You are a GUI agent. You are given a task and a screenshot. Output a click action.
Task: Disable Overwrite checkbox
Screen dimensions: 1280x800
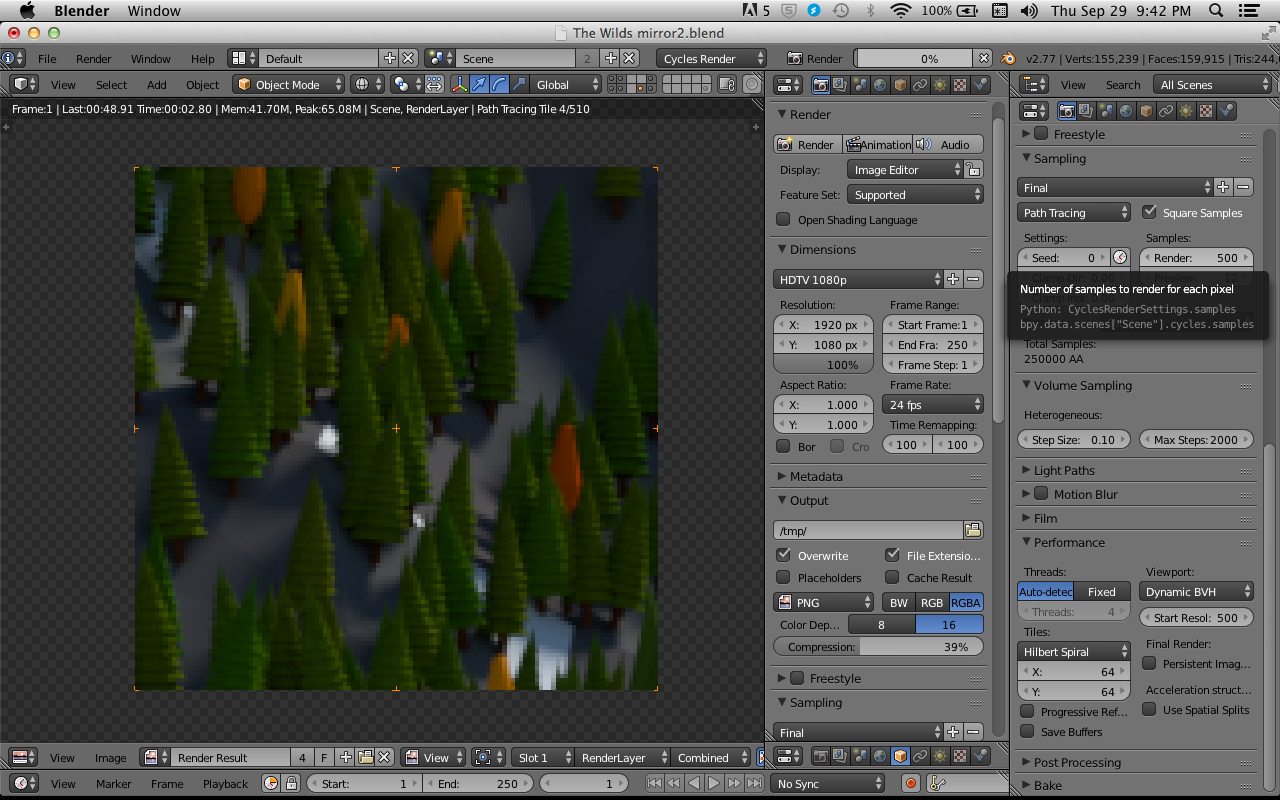pos(783,555)
